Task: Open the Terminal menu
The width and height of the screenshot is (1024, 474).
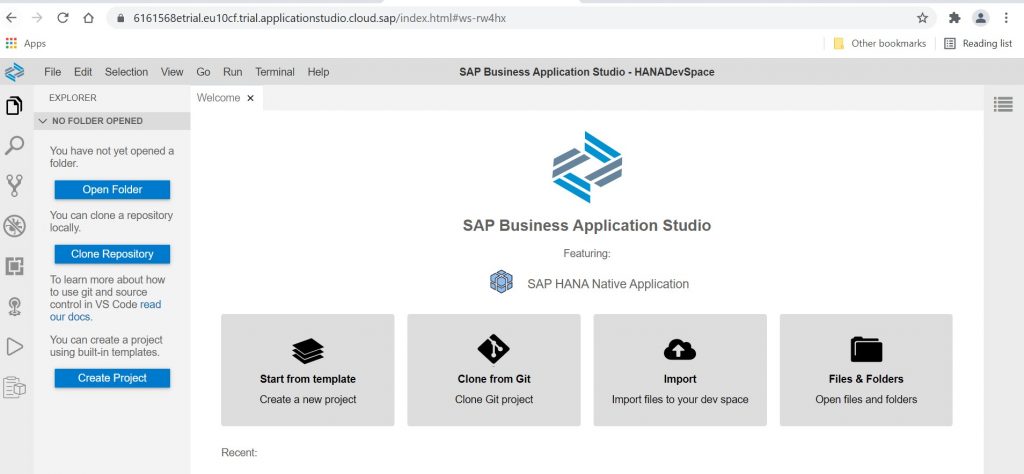Action: pos(274,72)
